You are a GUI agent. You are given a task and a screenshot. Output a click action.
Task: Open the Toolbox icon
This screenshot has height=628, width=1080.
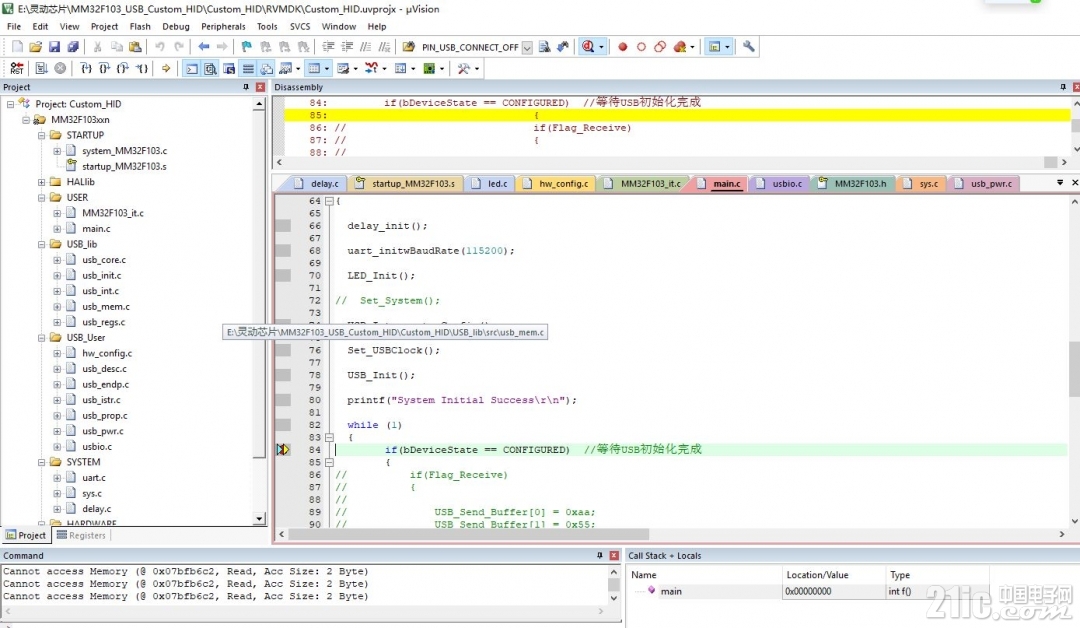tap(464, 68)
